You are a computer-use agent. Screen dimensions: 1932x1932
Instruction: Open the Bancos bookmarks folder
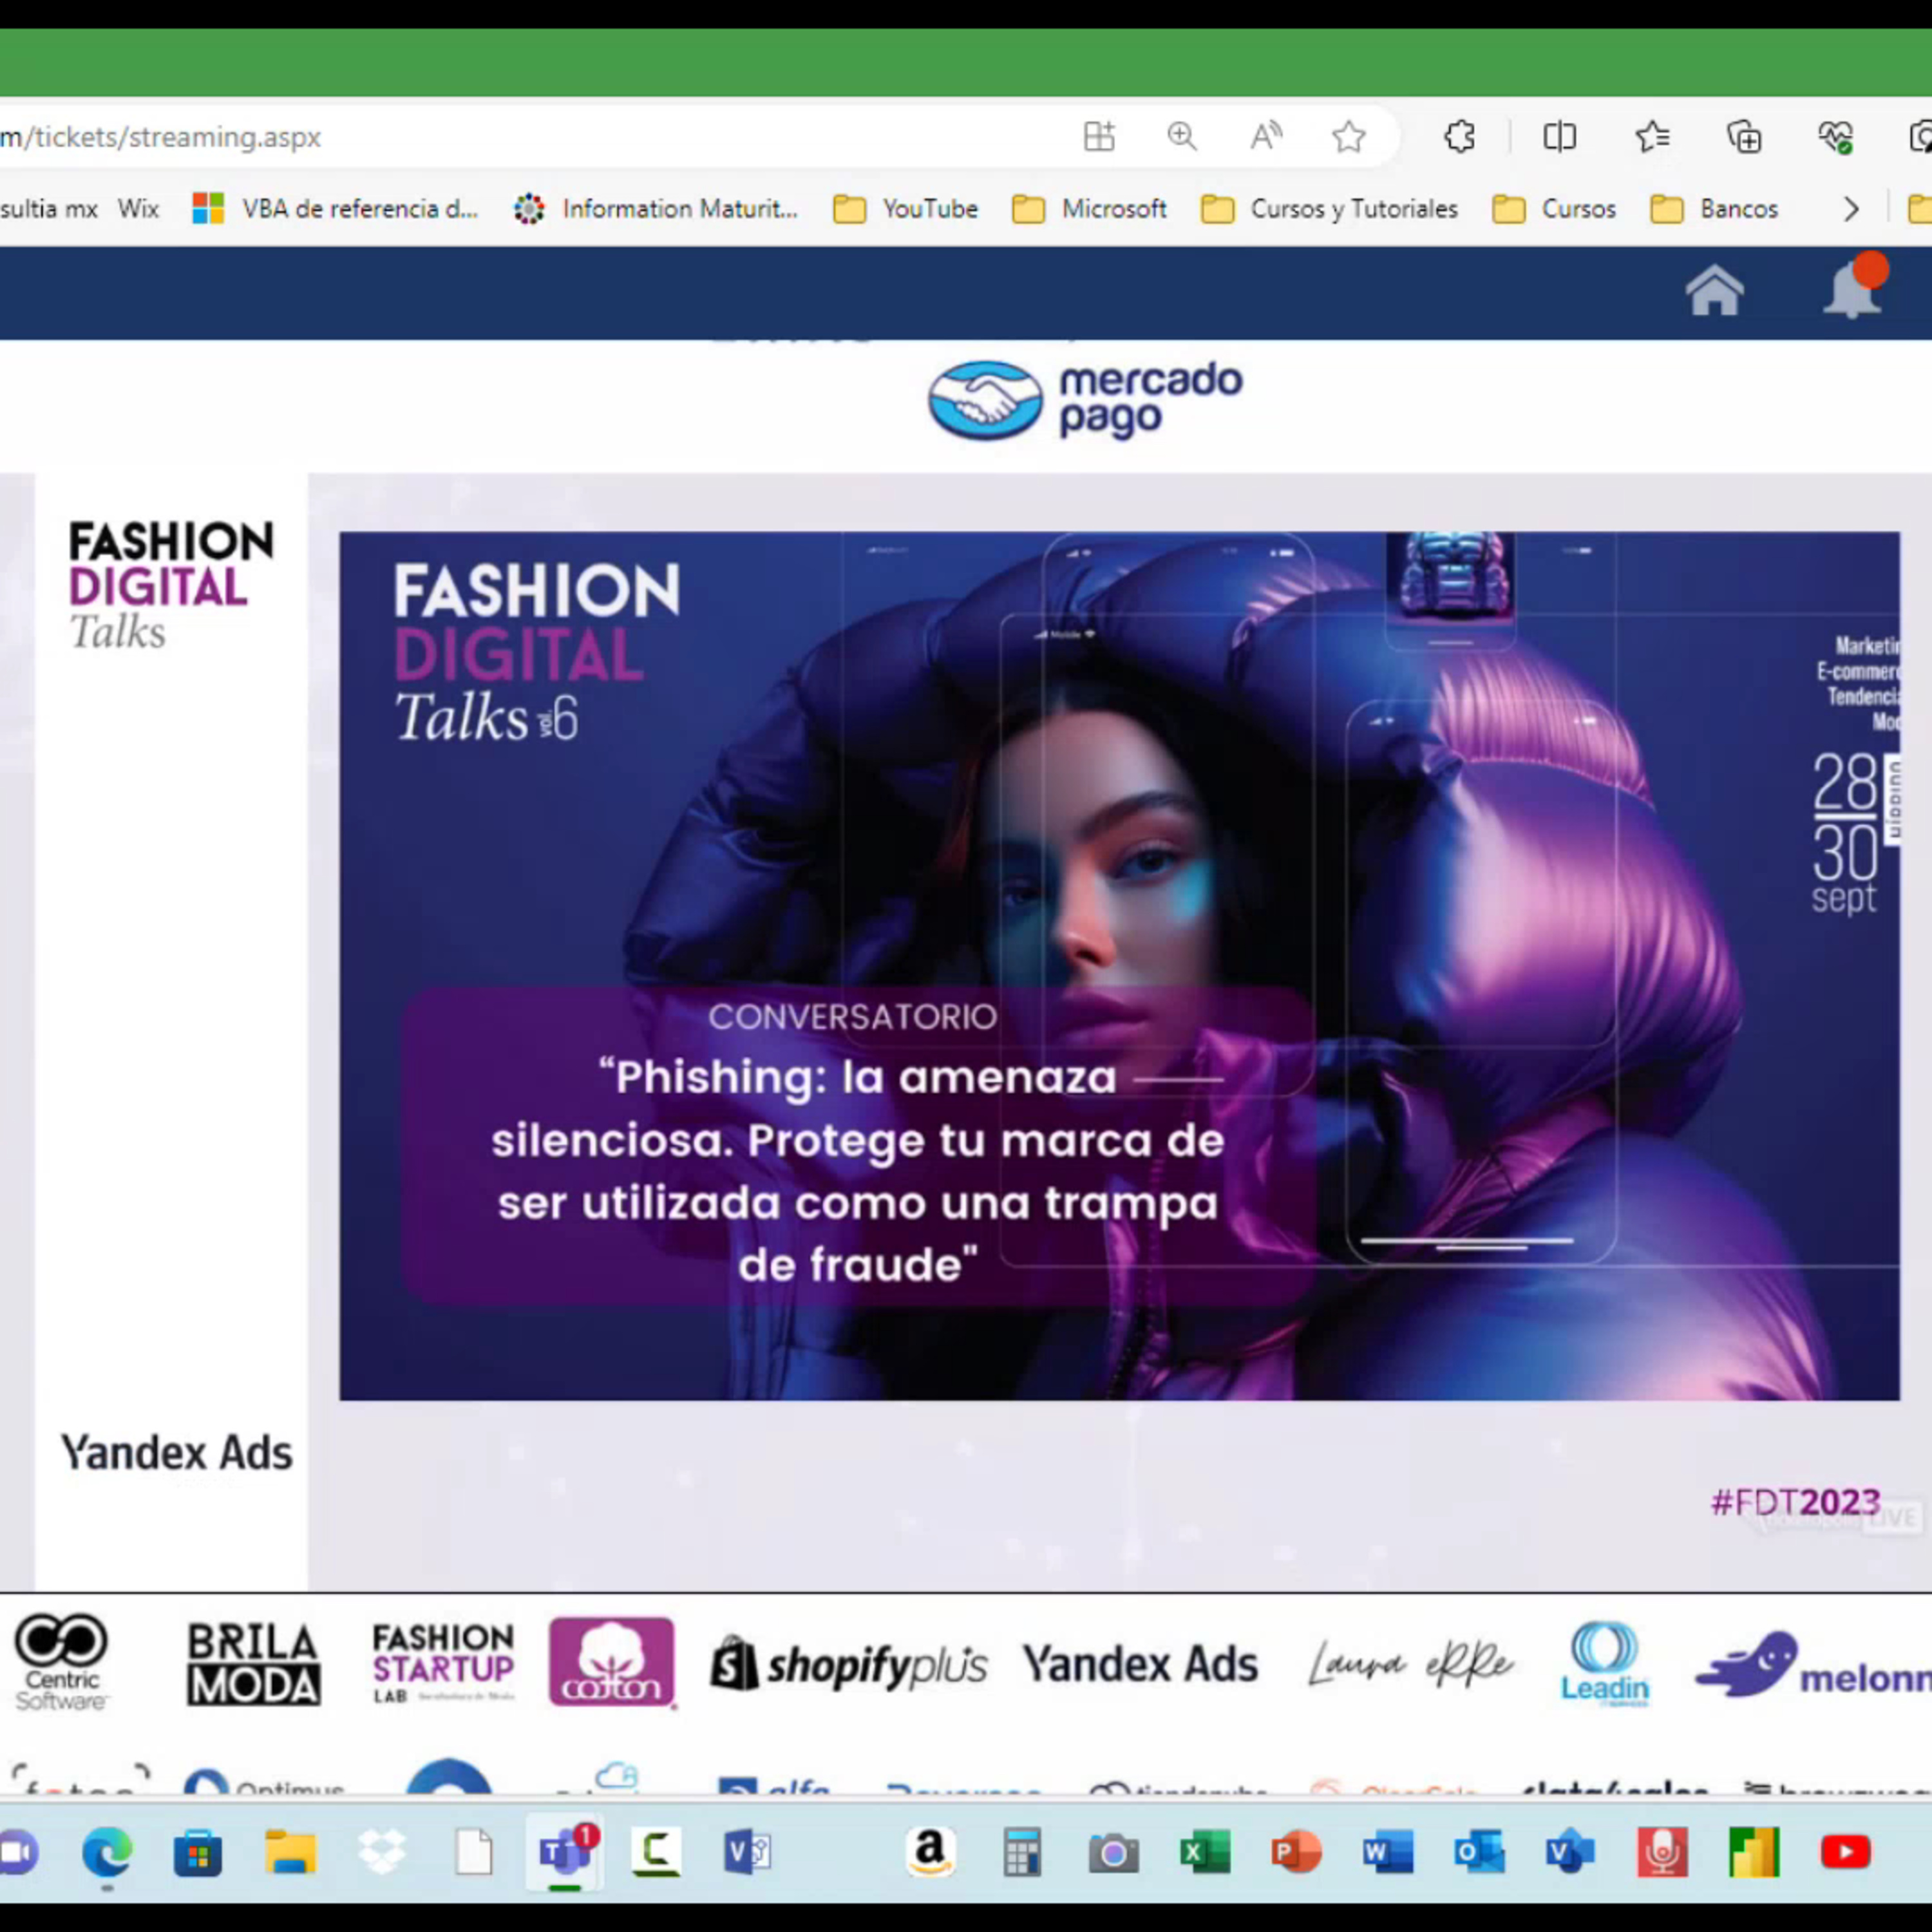(x=1714, y=209)
